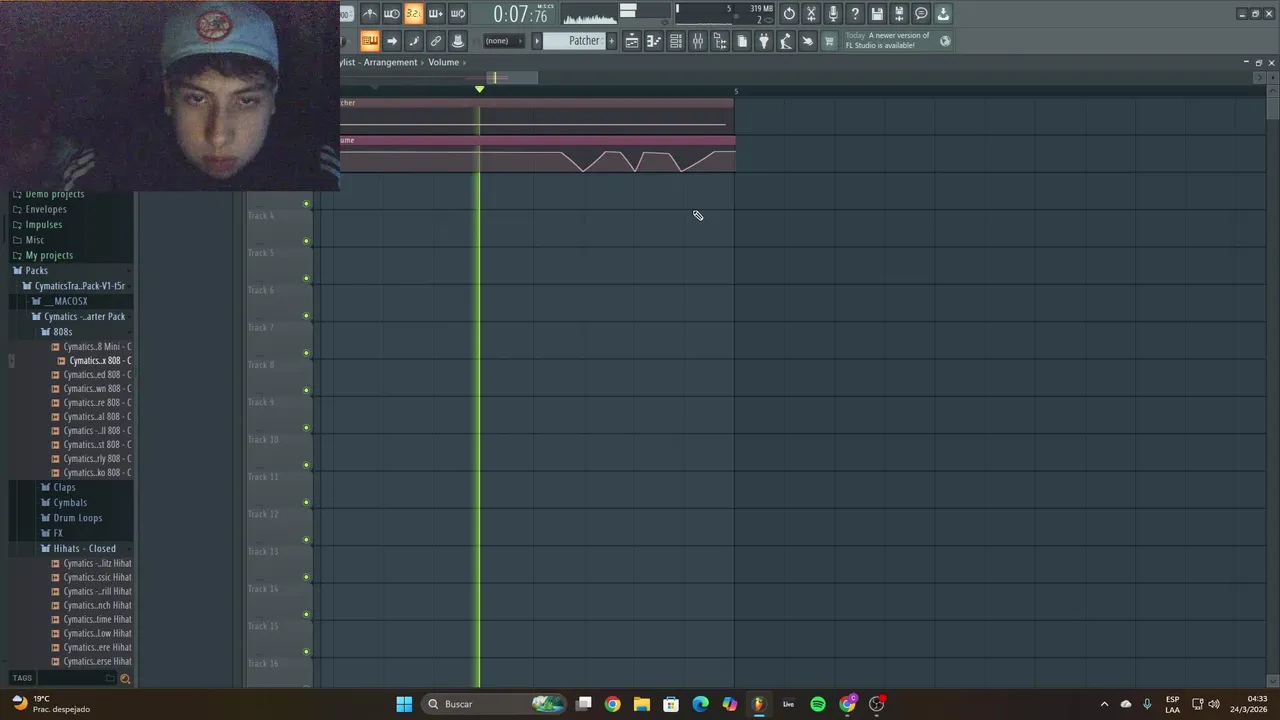The width and height of the screenshot is (1280, 720).
Task: Click the tempo tapper icon
Action: point(786,41)
